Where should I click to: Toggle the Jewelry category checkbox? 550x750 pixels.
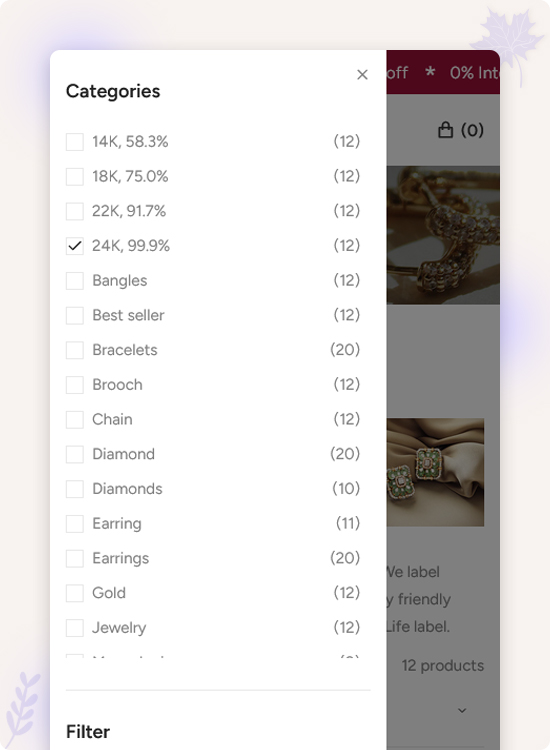(75, 628)
